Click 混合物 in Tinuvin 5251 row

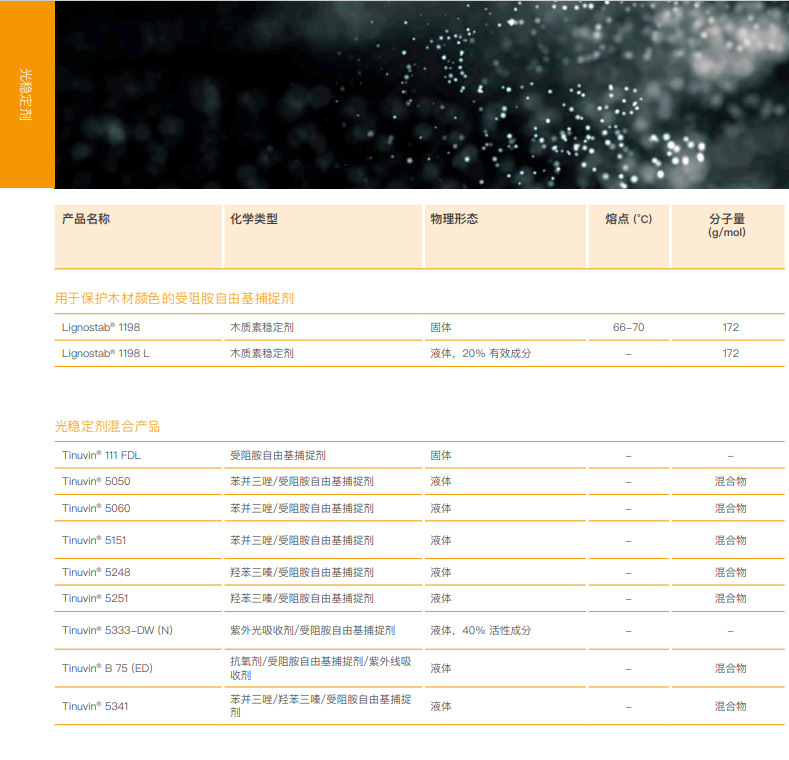(731, 598)
